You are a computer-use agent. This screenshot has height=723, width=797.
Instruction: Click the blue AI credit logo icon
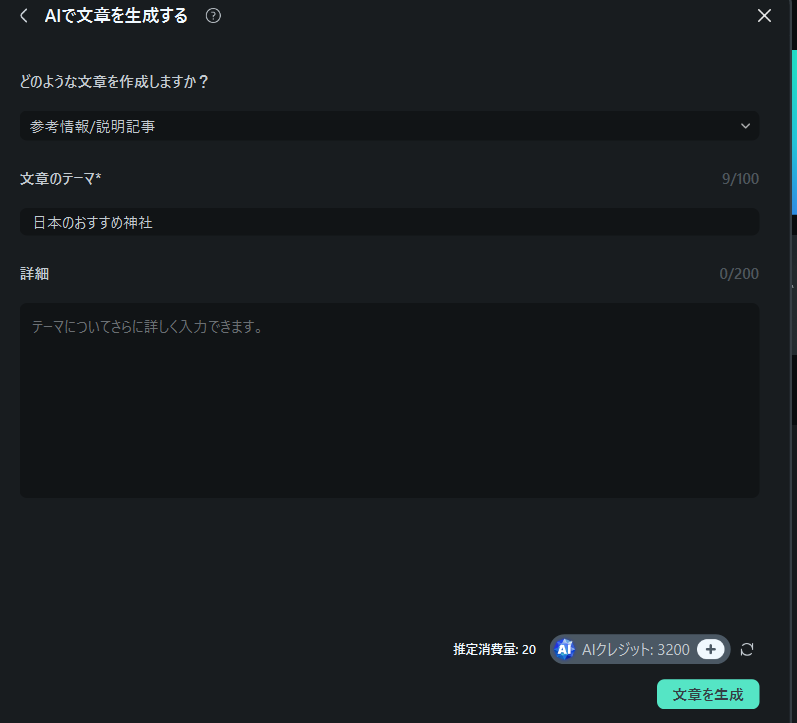pos(565,649)
